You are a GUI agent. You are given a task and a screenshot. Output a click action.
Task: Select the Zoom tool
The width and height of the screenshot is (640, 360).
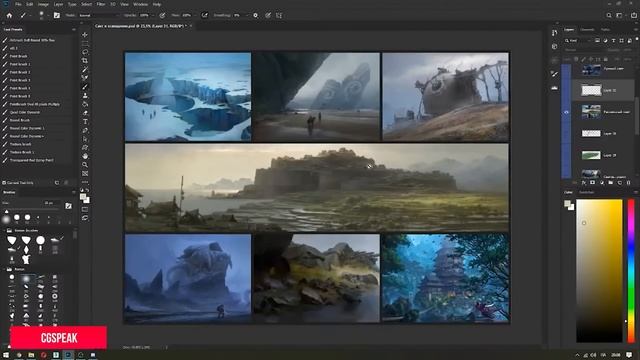[x=85, y=164]
